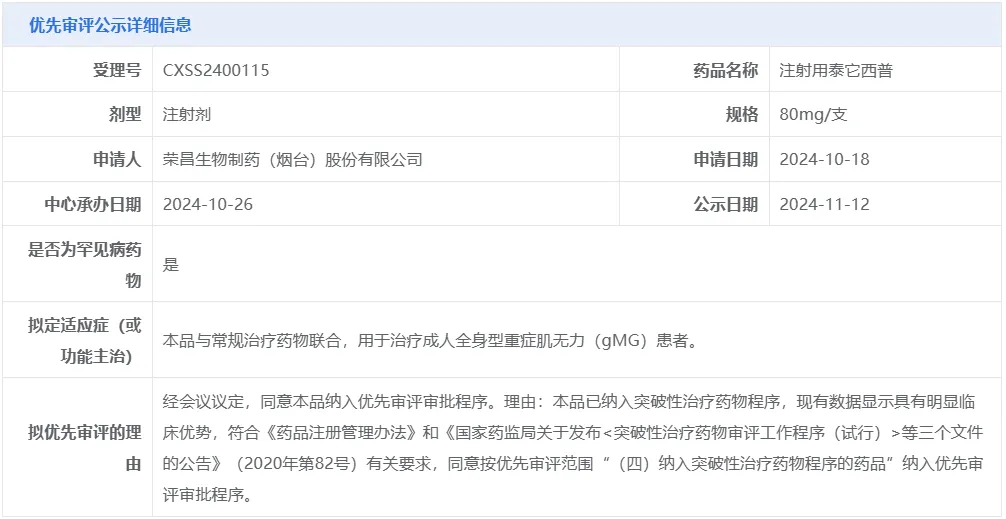Viewport: 1006px width, 519px height.
Task: Click the 受理号 field label
Action: (x=117, y=70)
